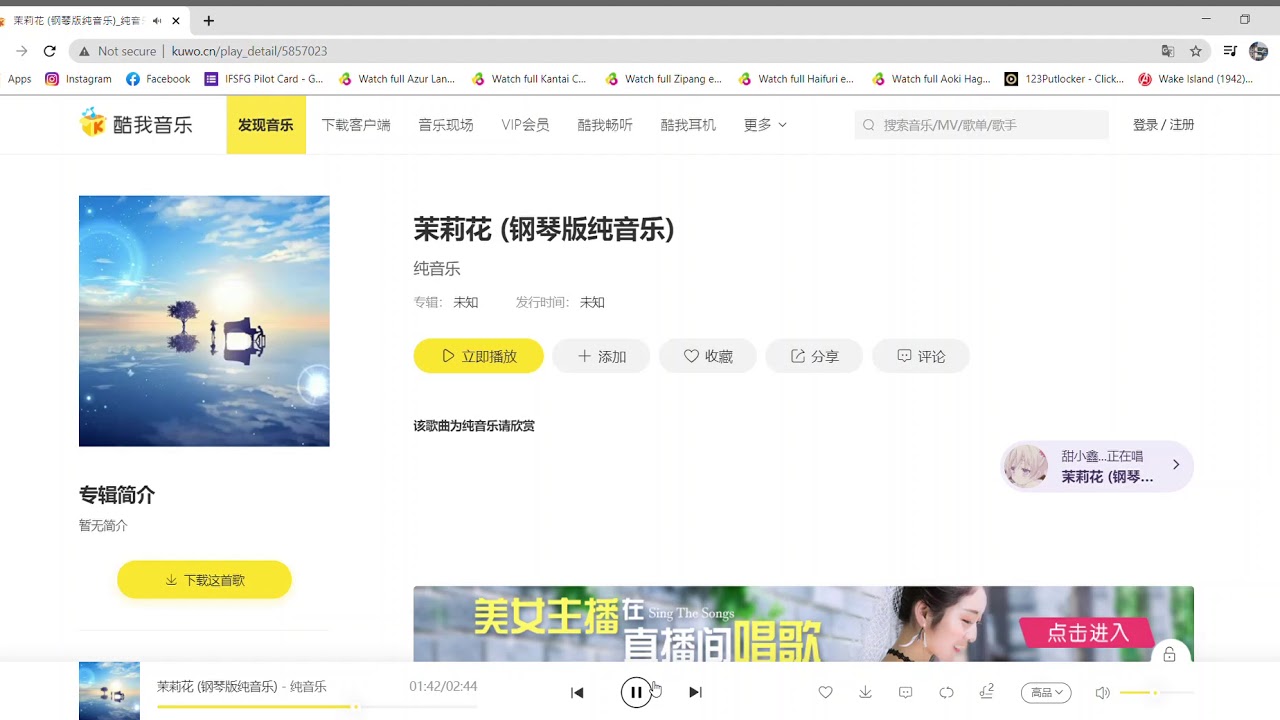Open the VIP会员 tab
The image size is (1280, 720).
(525, 125)
